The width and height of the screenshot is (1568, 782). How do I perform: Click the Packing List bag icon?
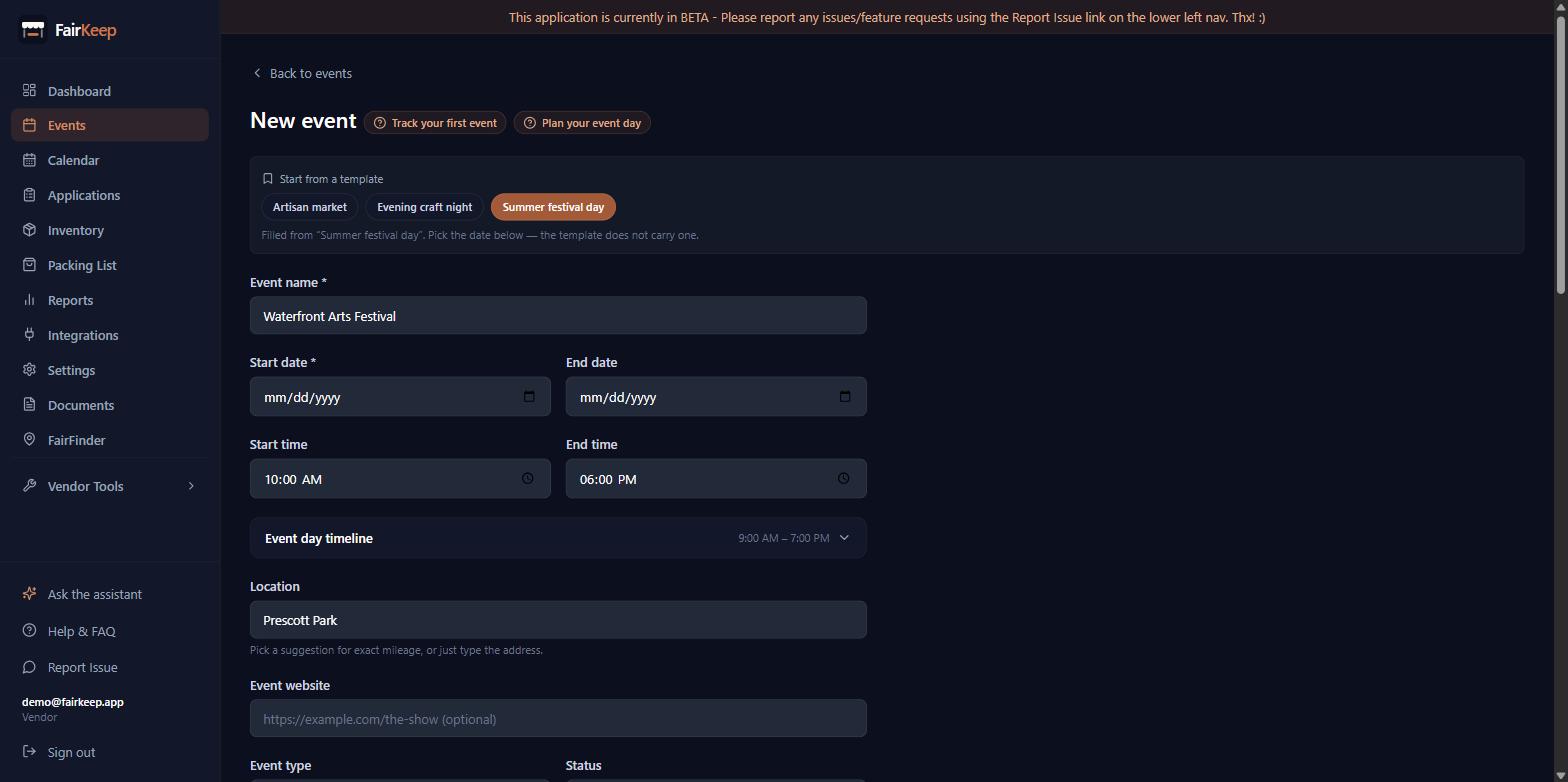[x=29, y=265]
